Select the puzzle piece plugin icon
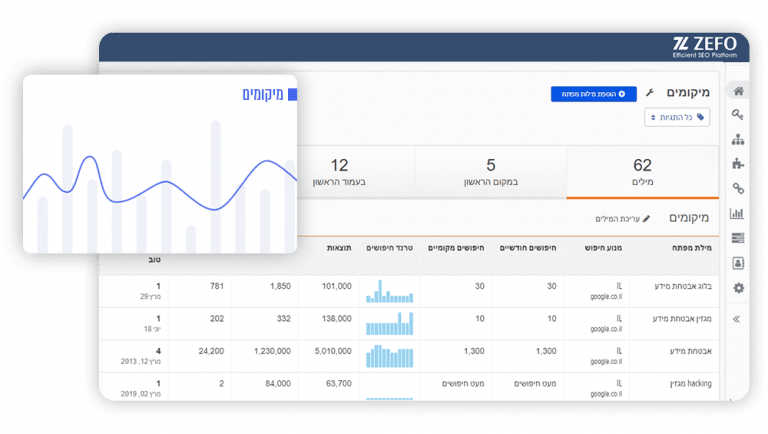768x434 pixels. pyautogui.click(x=738, y=163)
